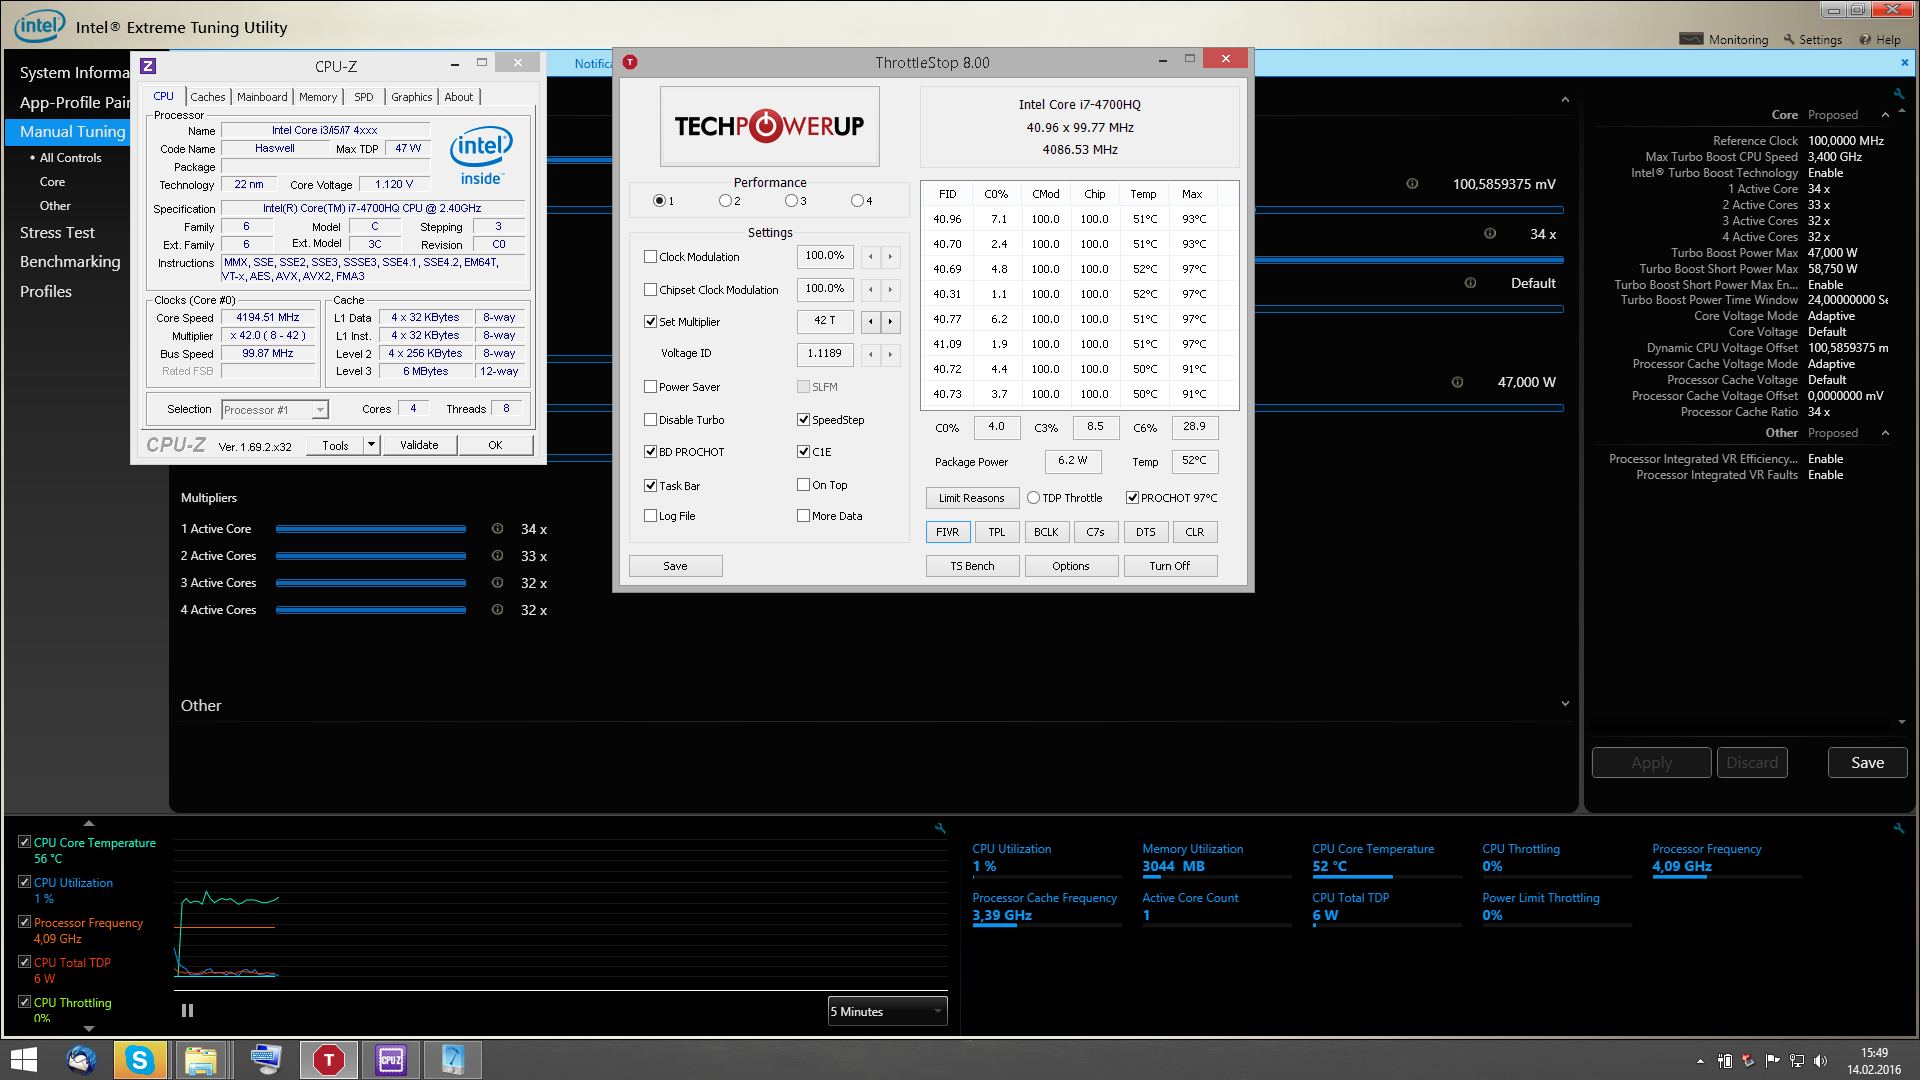Open CPU-Z Graphics tab
1920x1080 pixels.
click(412, 97)
